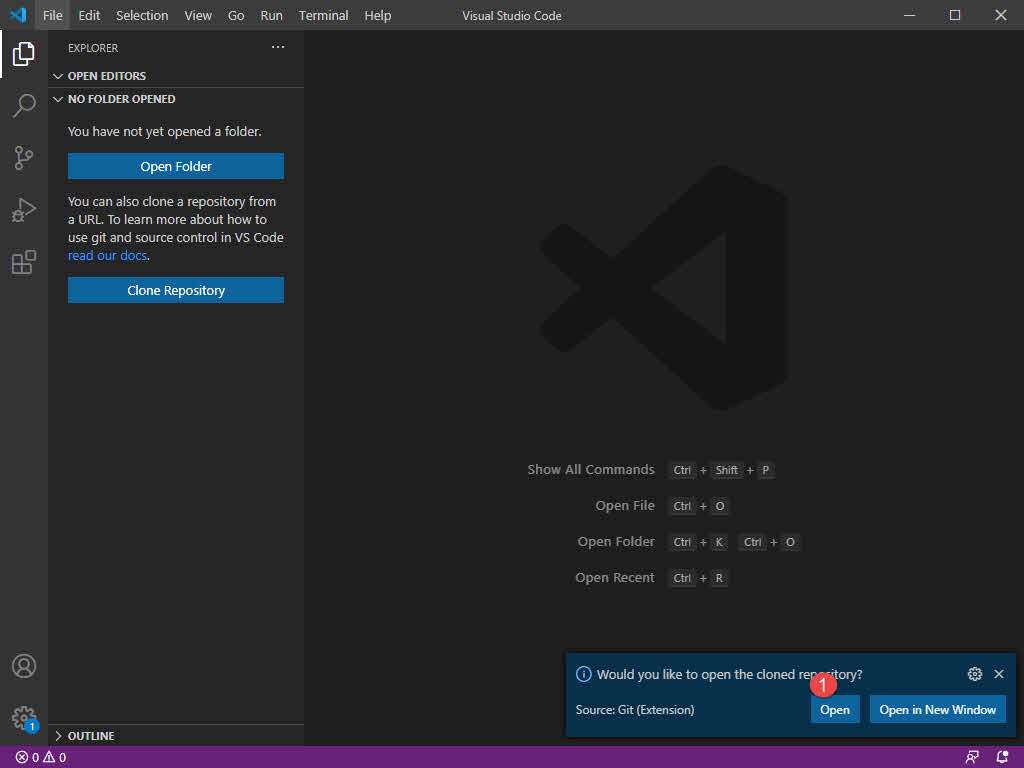
Task: Open the Manage gear icon
Action: [x=23, y=718]
